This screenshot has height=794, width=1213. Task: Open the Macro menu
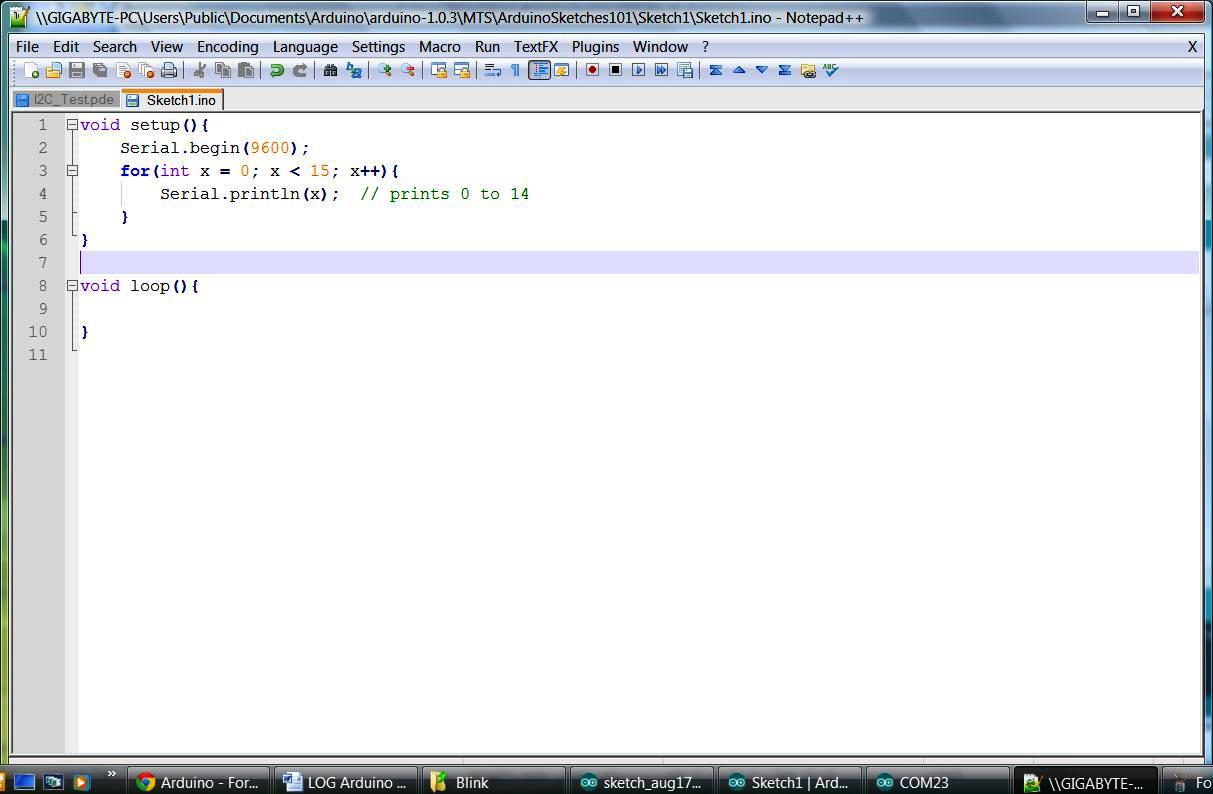[x=440, y=47]
